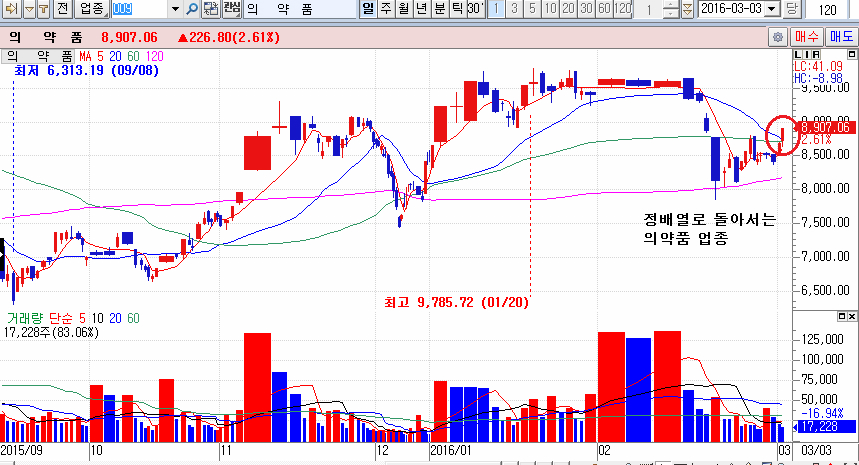859x465 pixels.
Task: Click the 120 count input field
Action: tap(827, 9)
